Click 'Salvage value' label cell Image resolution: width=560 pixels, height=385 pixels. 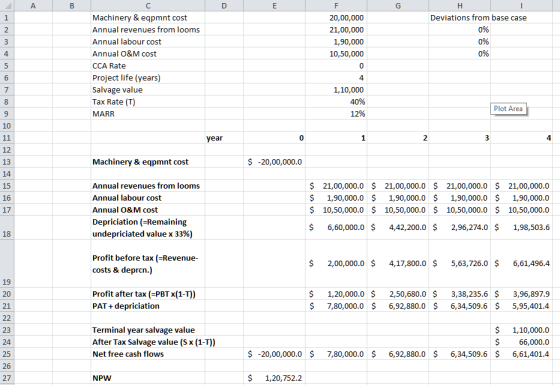click(x=148, y=90)
